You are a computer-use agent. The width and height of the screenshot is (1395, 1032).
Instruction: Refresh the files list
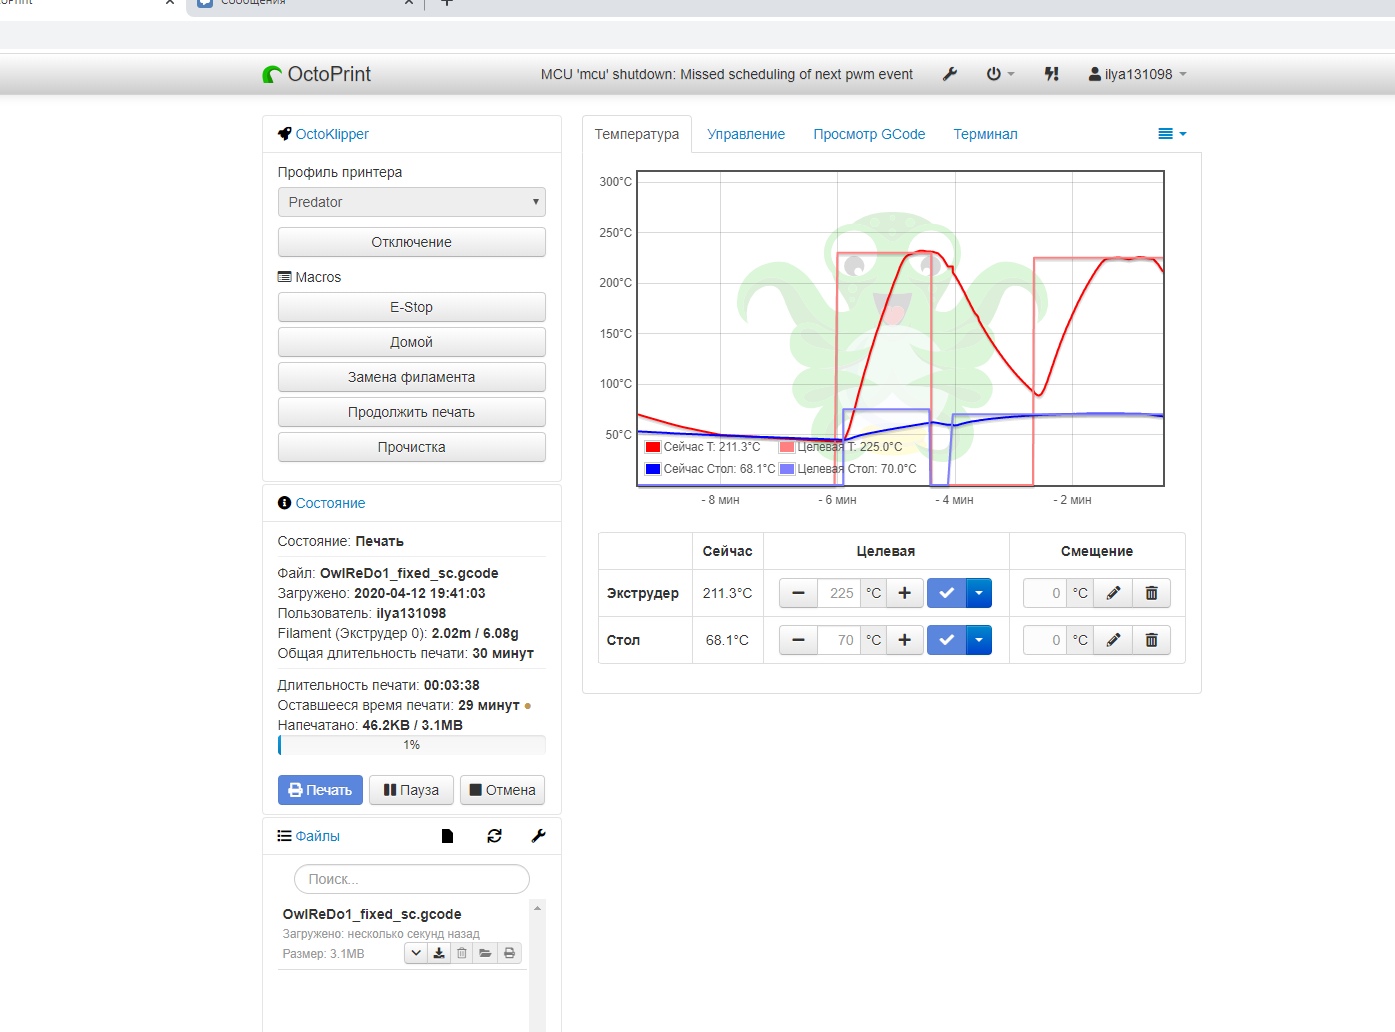pos(494,836)
